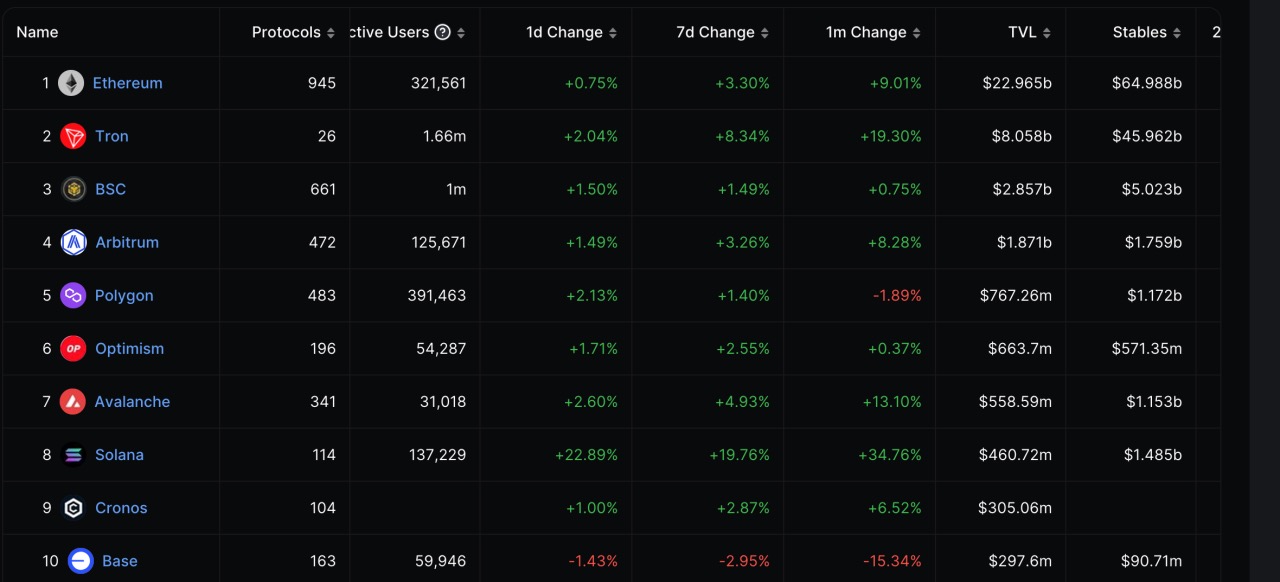The width and height of the screenshot is (1280, 582).
Task: Sort by 1d Change column arrows
Action: (613, 33)
